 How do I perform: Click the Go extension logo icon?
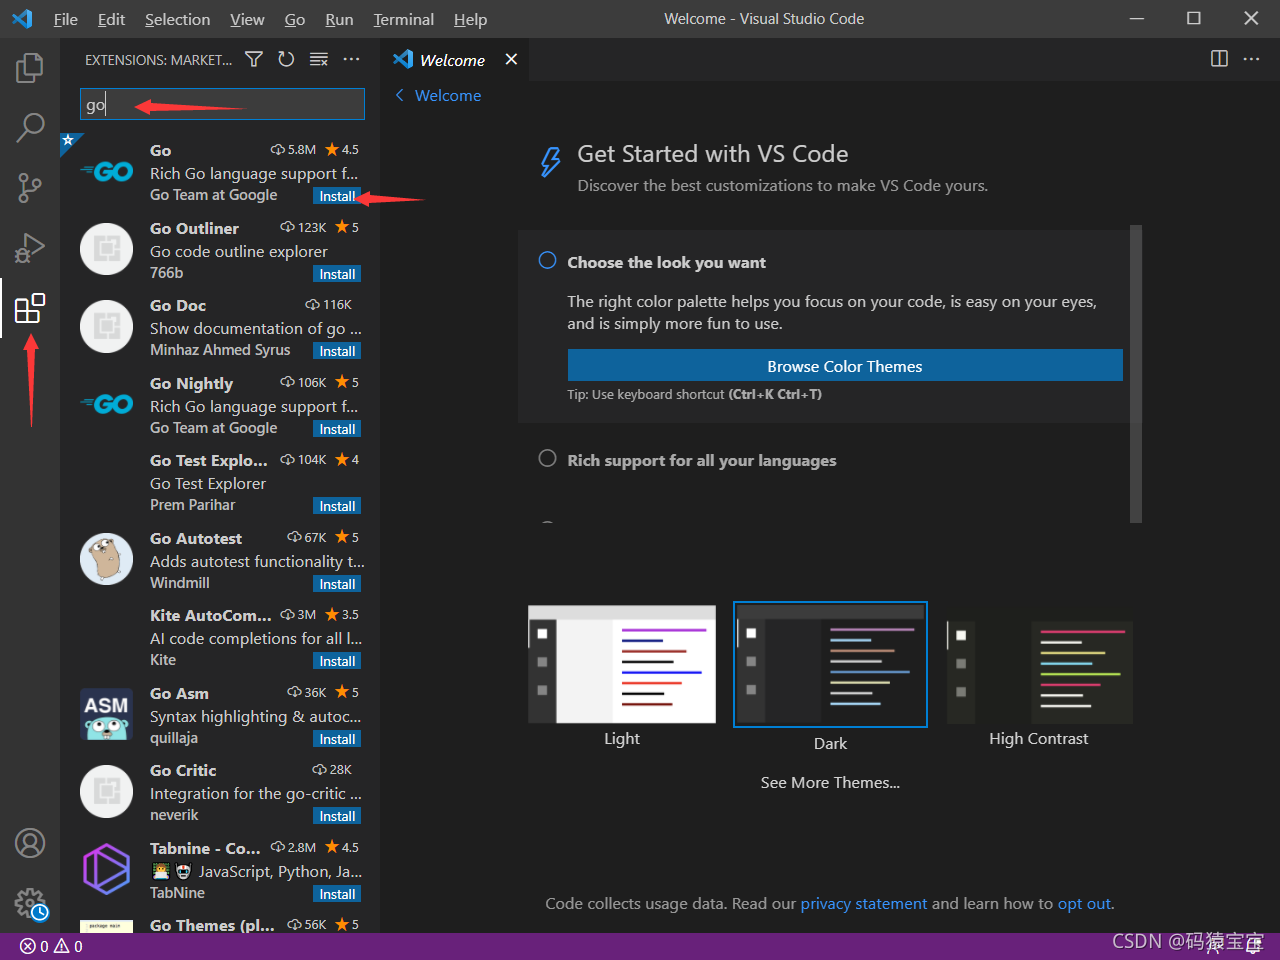[x=107, y=172]
